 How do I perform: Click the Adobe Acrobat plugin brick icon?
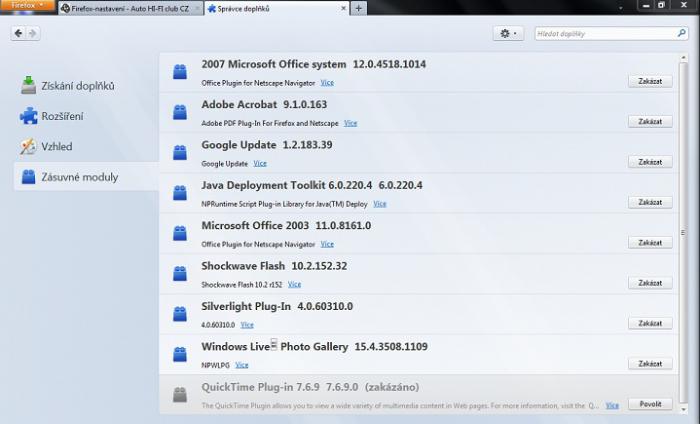point(180,112)
